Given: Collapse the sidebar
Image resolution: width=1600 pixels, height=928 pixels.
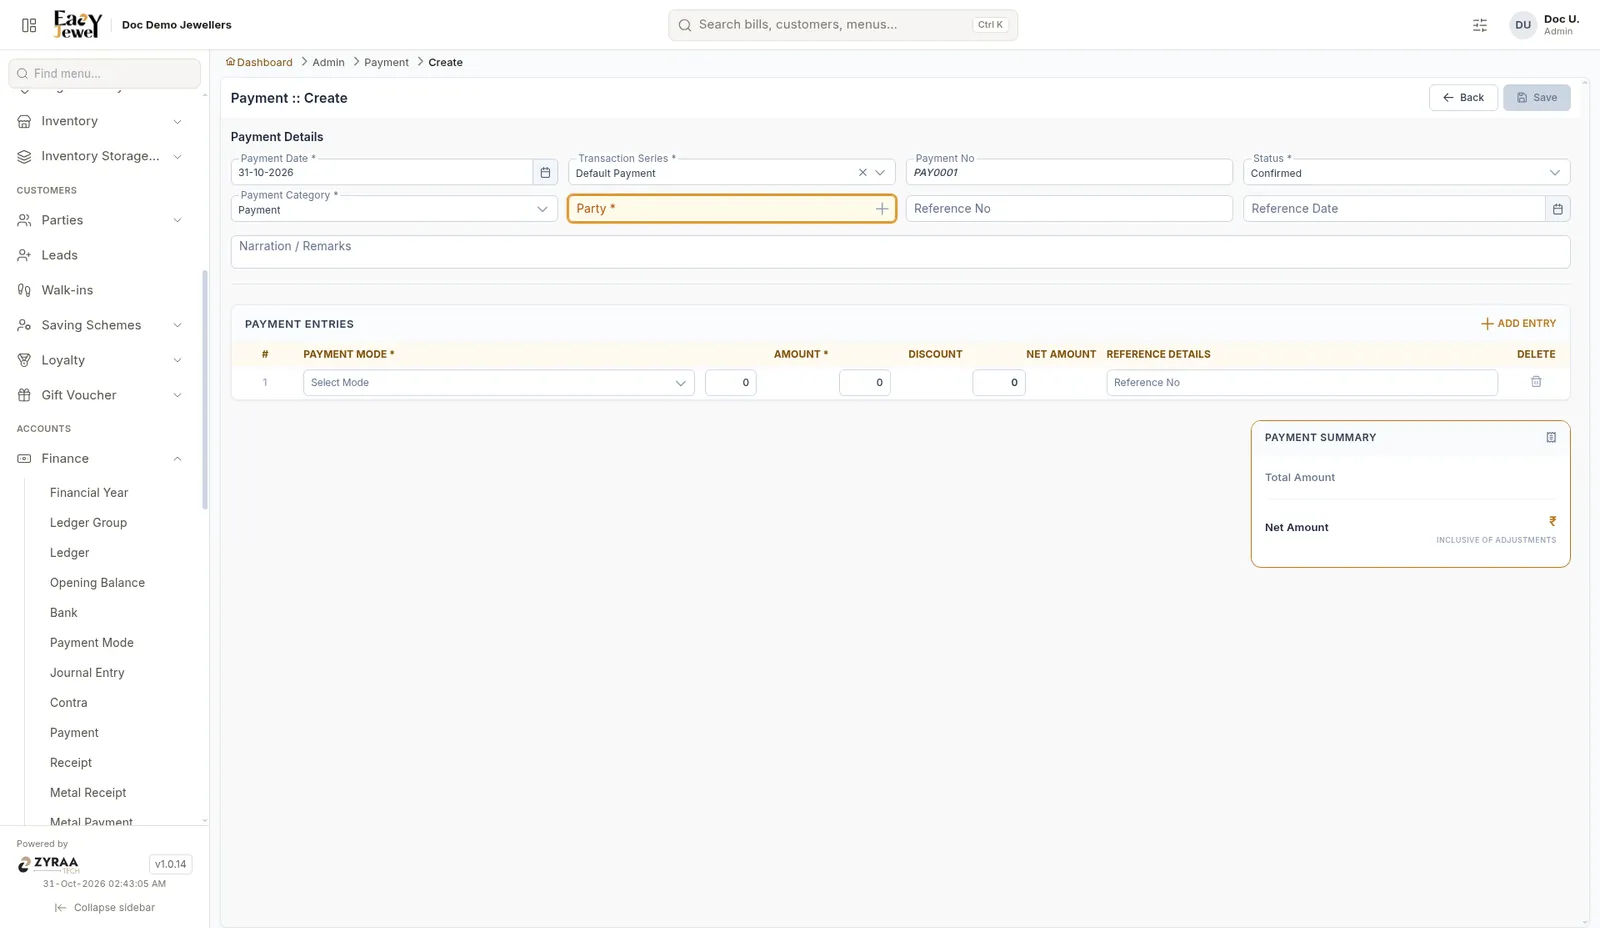Looking at the screenshot, I should tap(105, 908).
